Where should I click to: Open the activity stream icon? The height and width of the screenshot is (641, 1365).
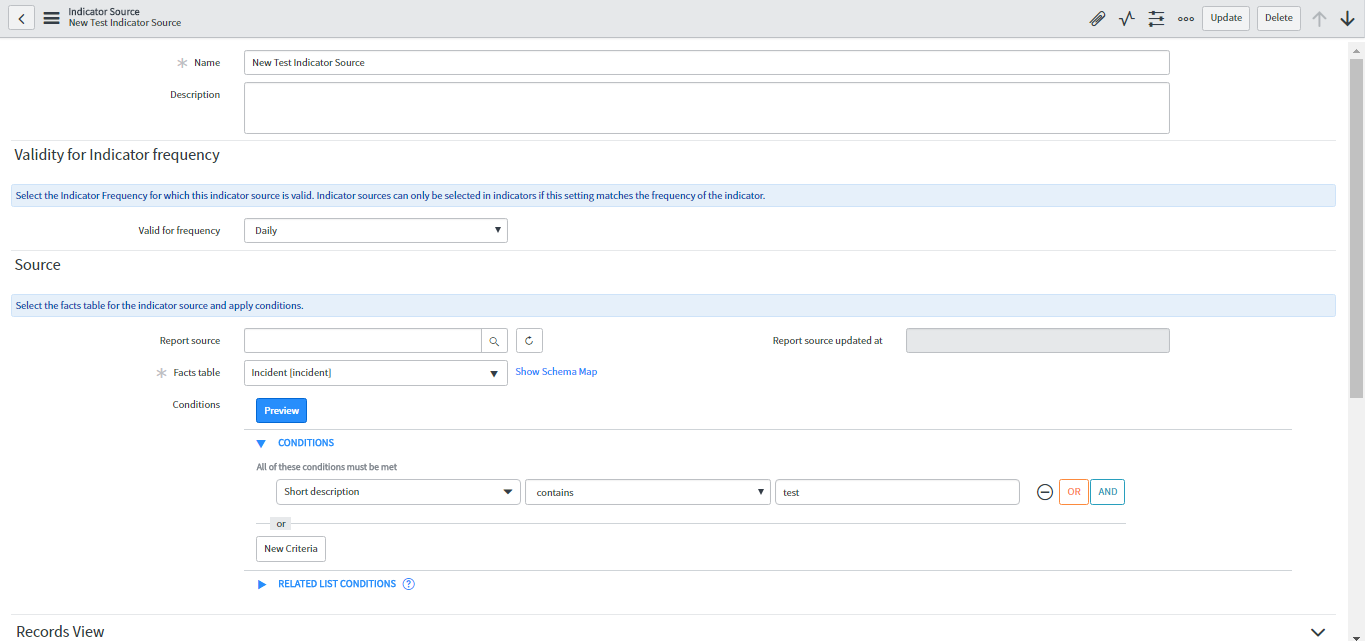pos(1127,18)
